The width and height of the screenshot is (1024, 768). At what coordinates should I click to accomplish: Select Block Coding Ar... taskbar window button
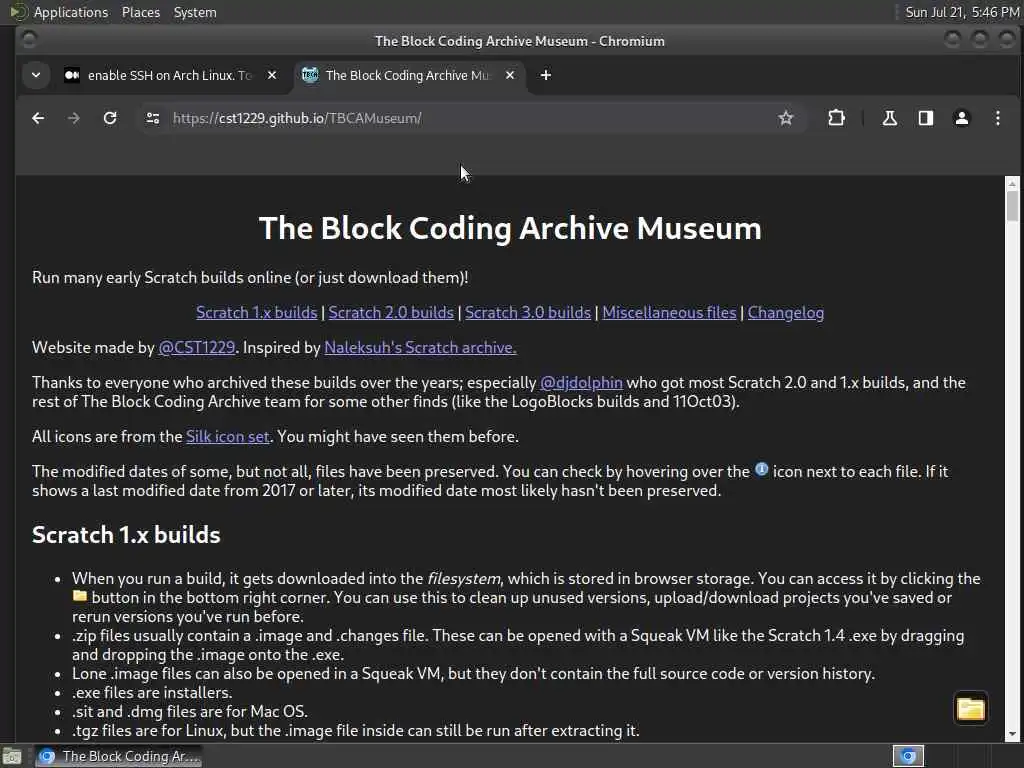coord(118,756)
